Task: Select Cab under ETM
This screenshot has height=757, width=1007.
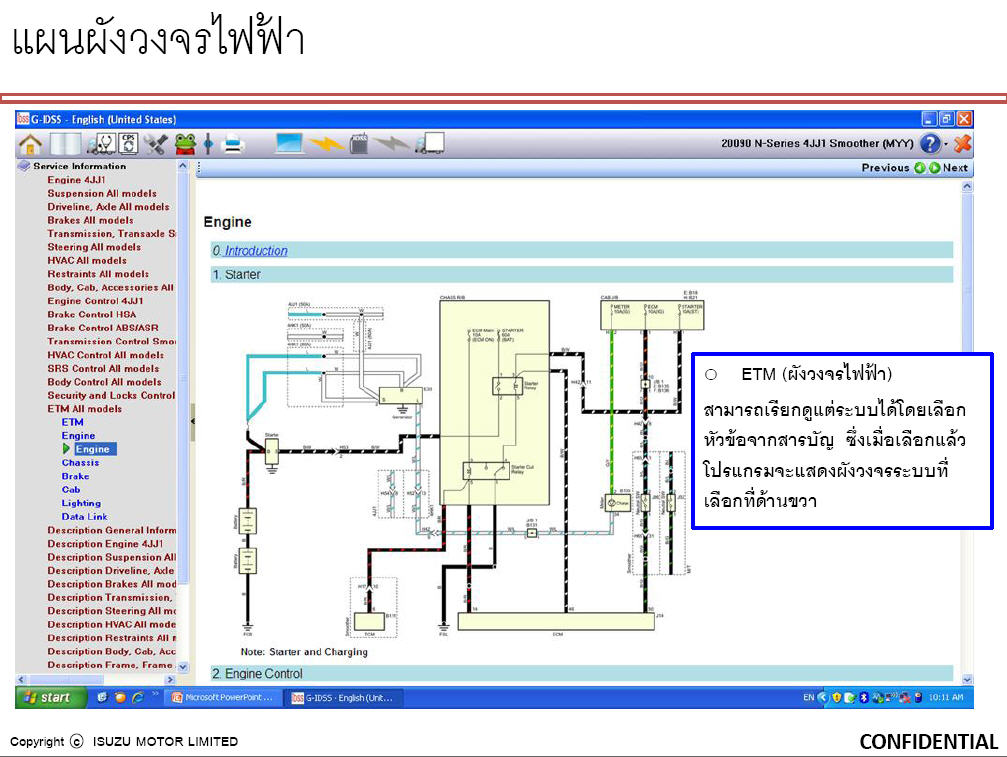Action: [71, 490]
